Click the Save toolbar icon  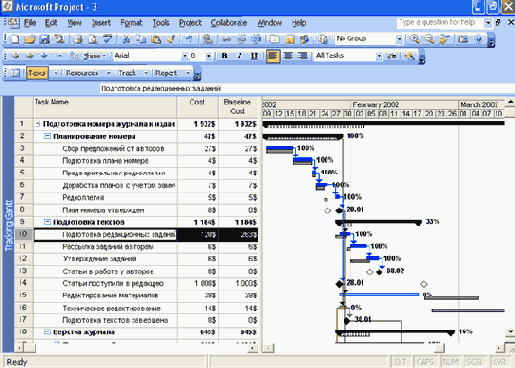pos(44,39)
